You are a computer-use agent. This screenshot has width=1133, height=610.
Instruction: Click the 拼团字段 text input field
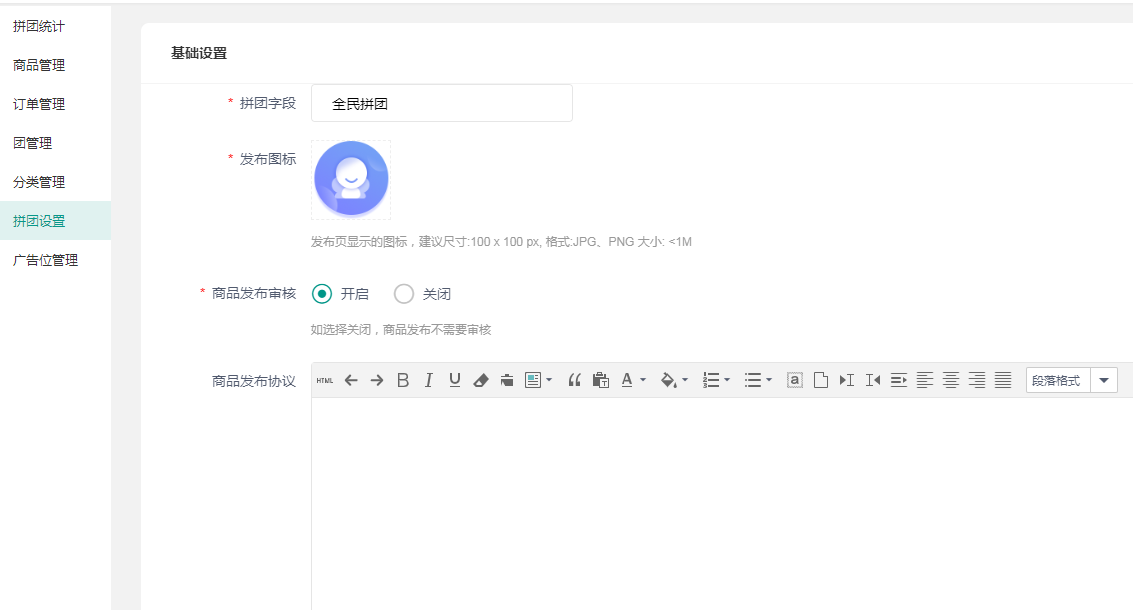tap(441, 103)
